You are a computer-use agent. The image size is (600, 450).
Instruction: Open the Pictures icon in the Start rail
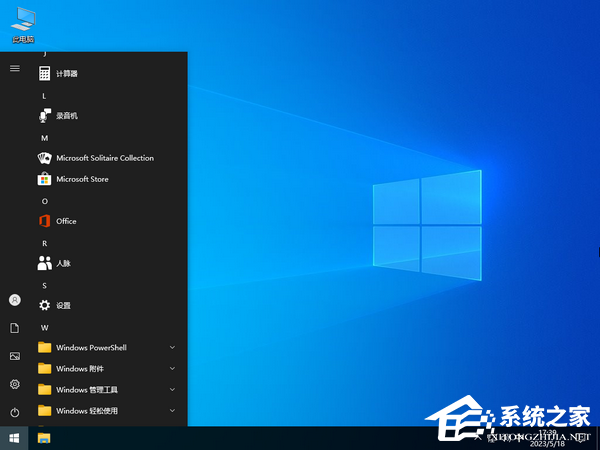15,356
